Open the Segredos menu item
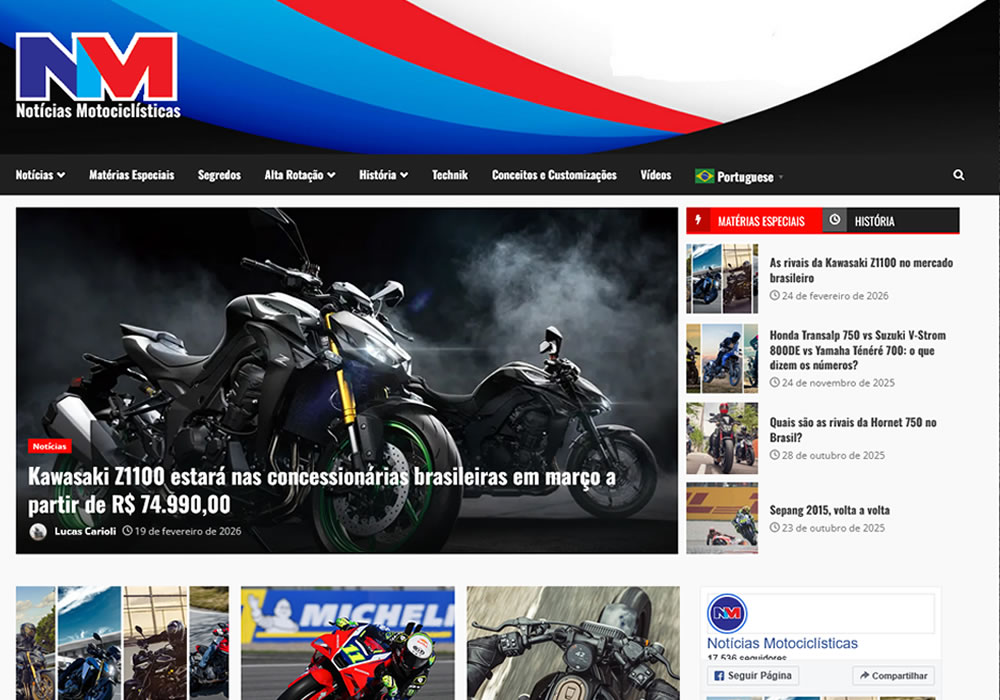The image size is (1000, 700). [x=219, y=175]
